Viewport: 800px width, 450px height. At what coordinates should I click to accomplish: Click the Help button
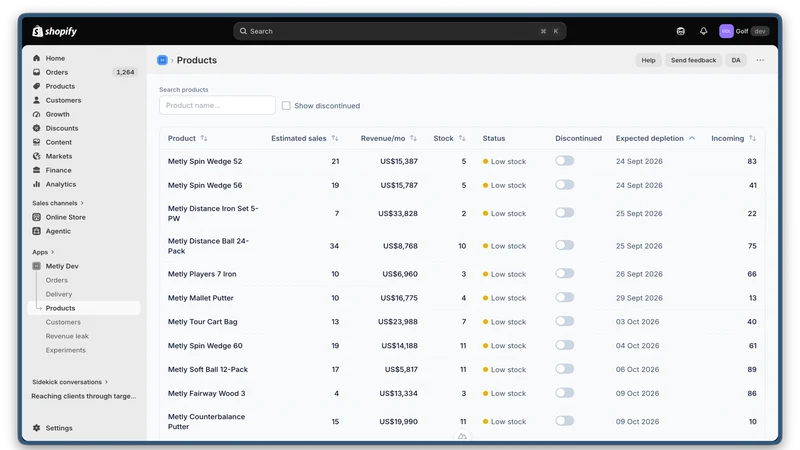pos(648,60)
